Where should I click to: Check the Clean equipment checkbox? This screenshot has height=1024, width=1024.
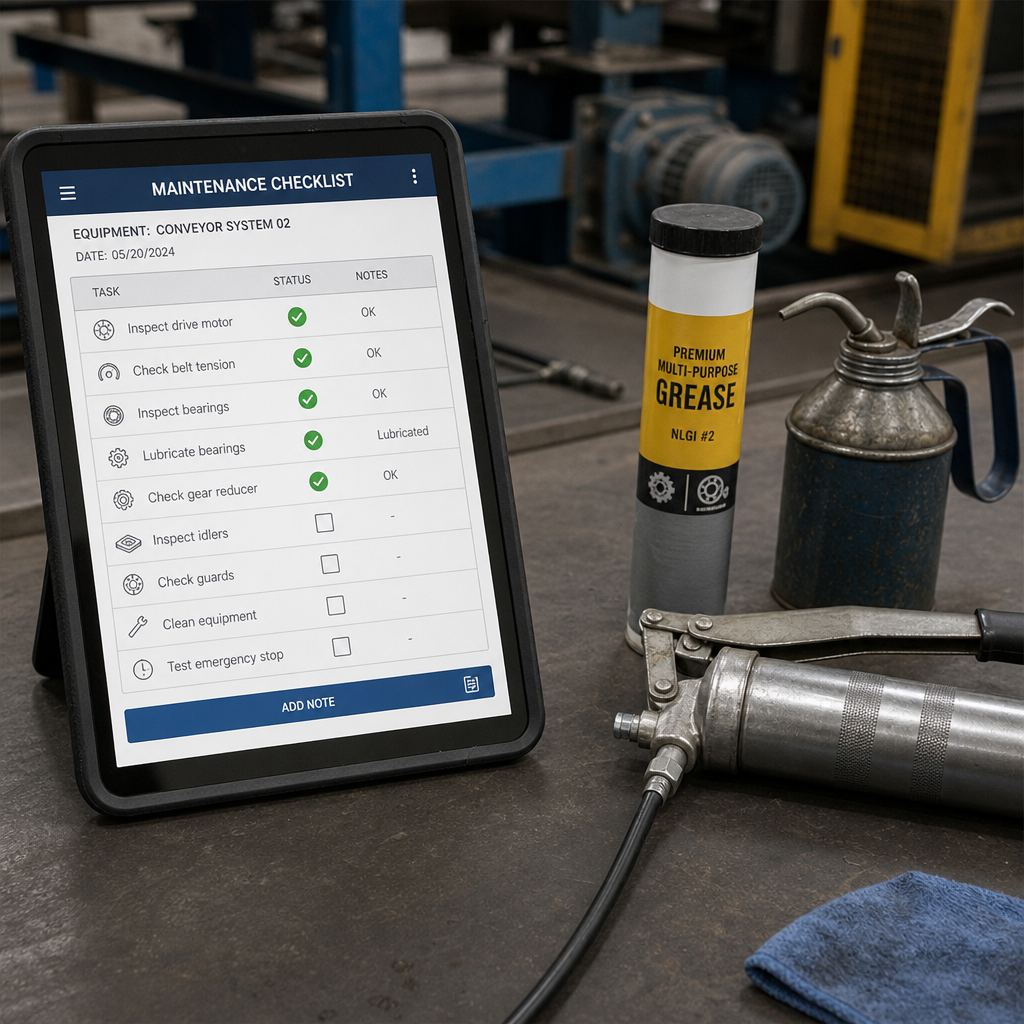(336, 605)
